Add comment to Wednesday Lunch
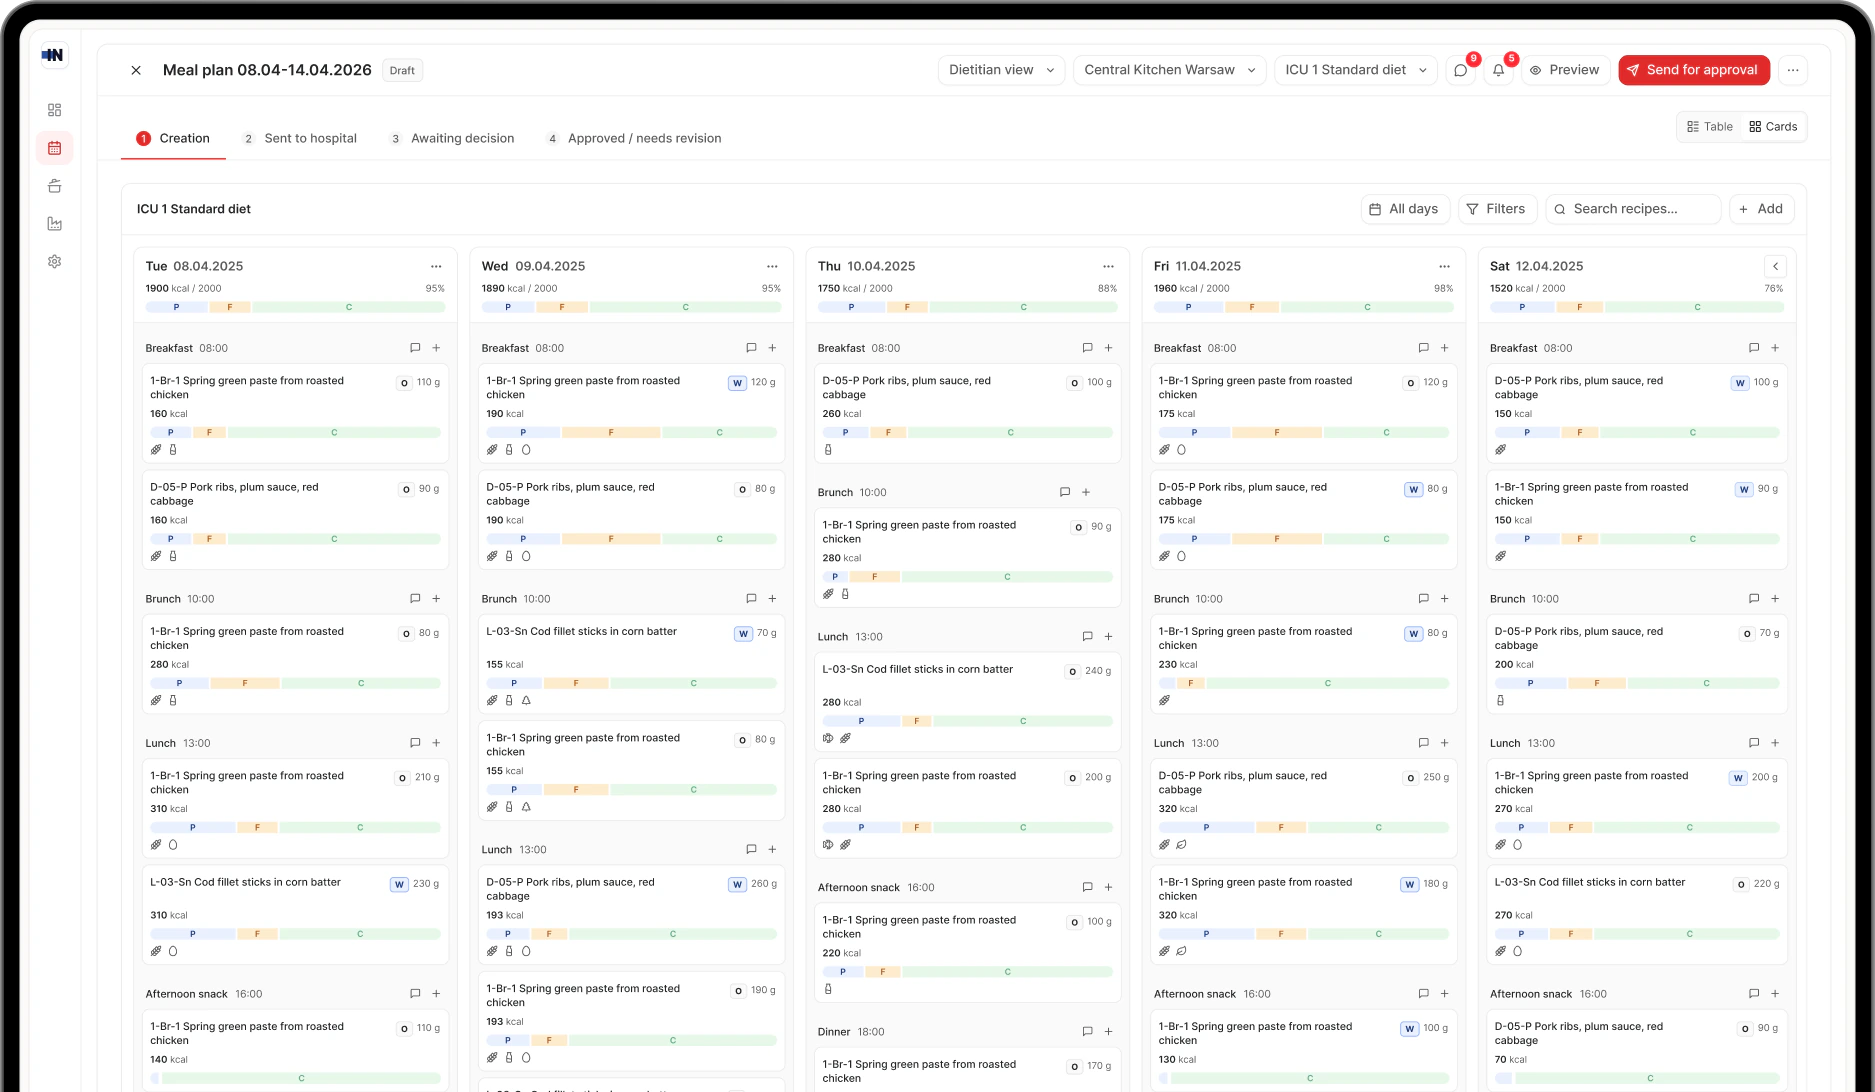Image resolution: width=1875 pixels, height=1092 pixels. (751, 849)
